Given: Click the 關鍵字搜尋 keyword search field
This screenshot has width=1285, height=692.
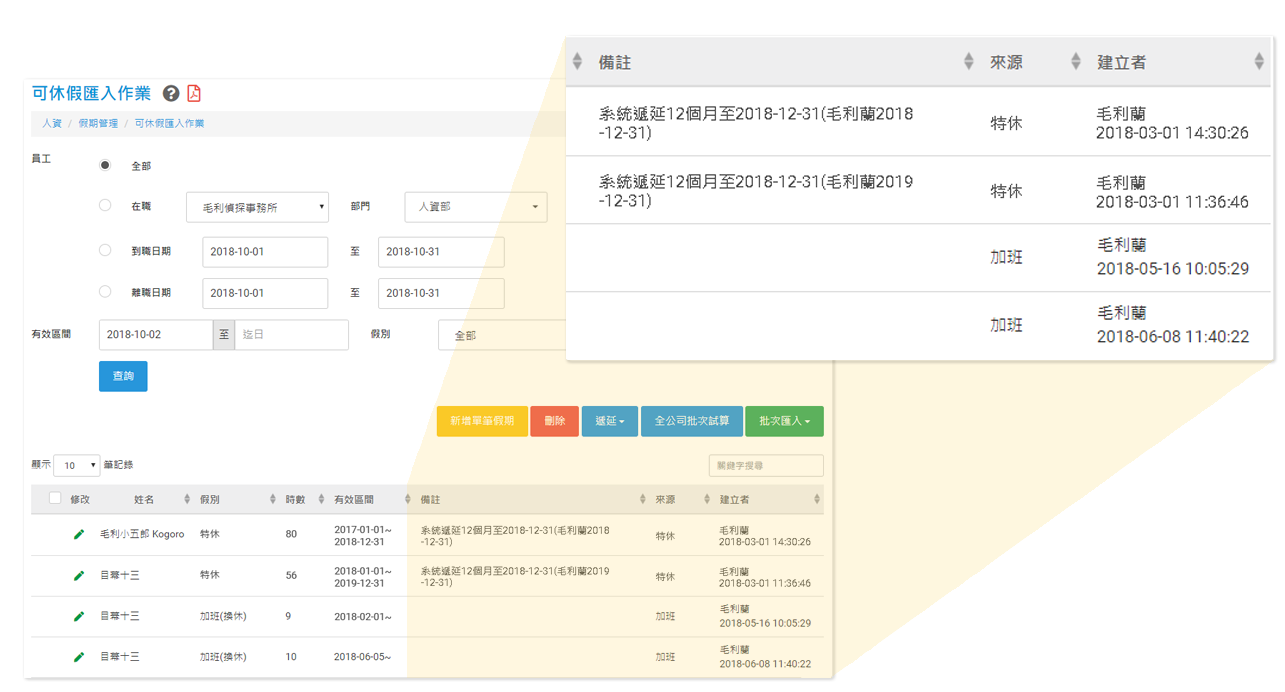Looking at the screenshot, I should pos(766,465).
